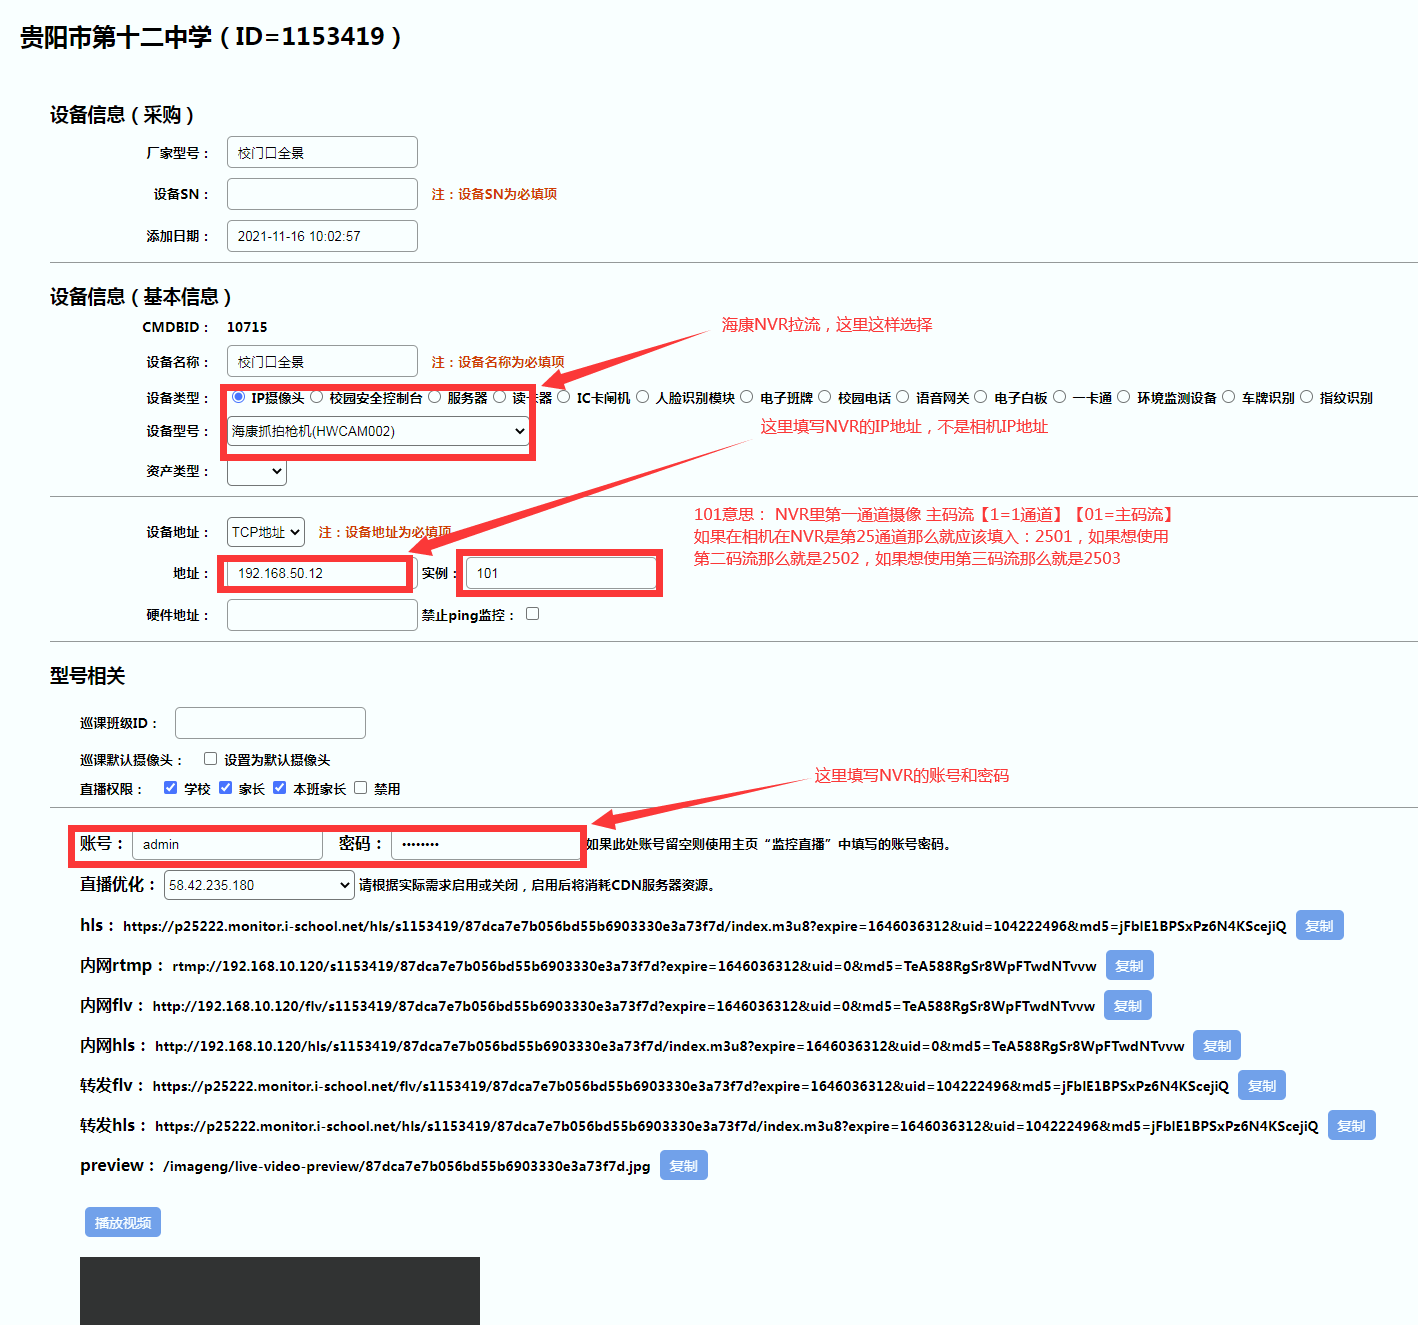The height and width of the screenshot is (1325, 1418).
Task: Open the TCP地址 type dropdown
Action: [266, 532]
